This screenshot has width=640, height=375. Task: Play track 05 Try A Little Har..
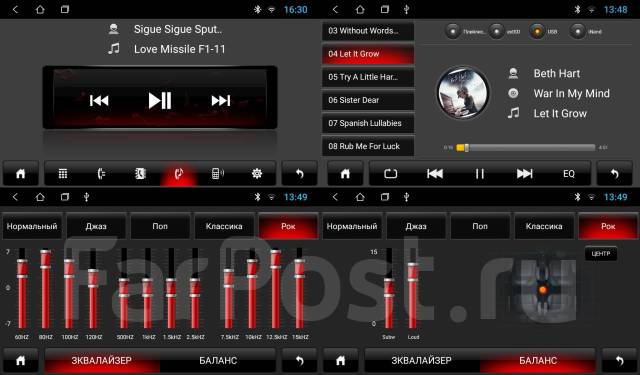[x=368, y=77]
